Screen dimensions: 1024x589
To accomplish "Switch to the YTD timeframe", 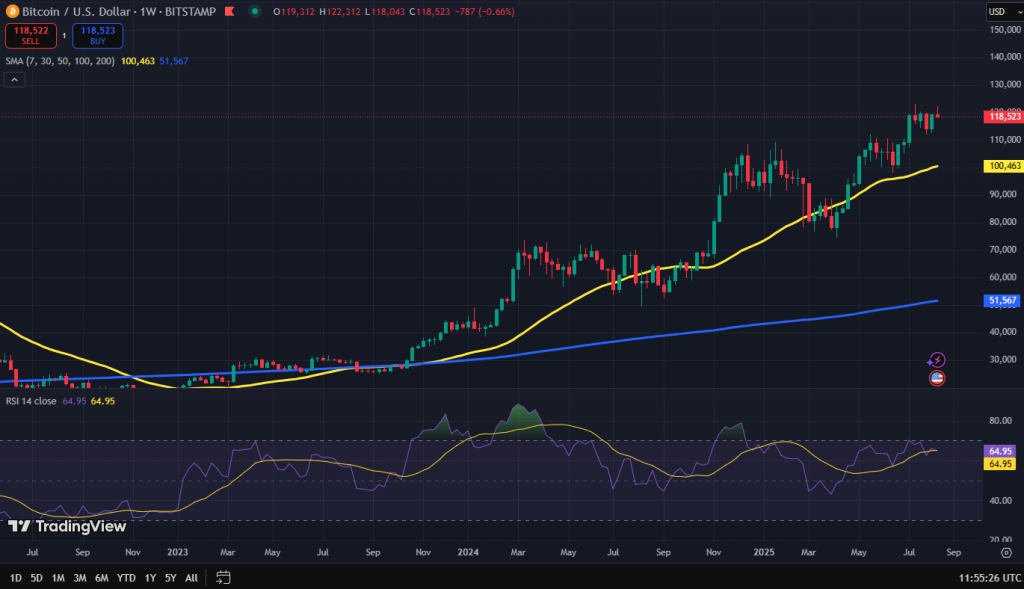I will pyautogui.click(x=126, y=577).
